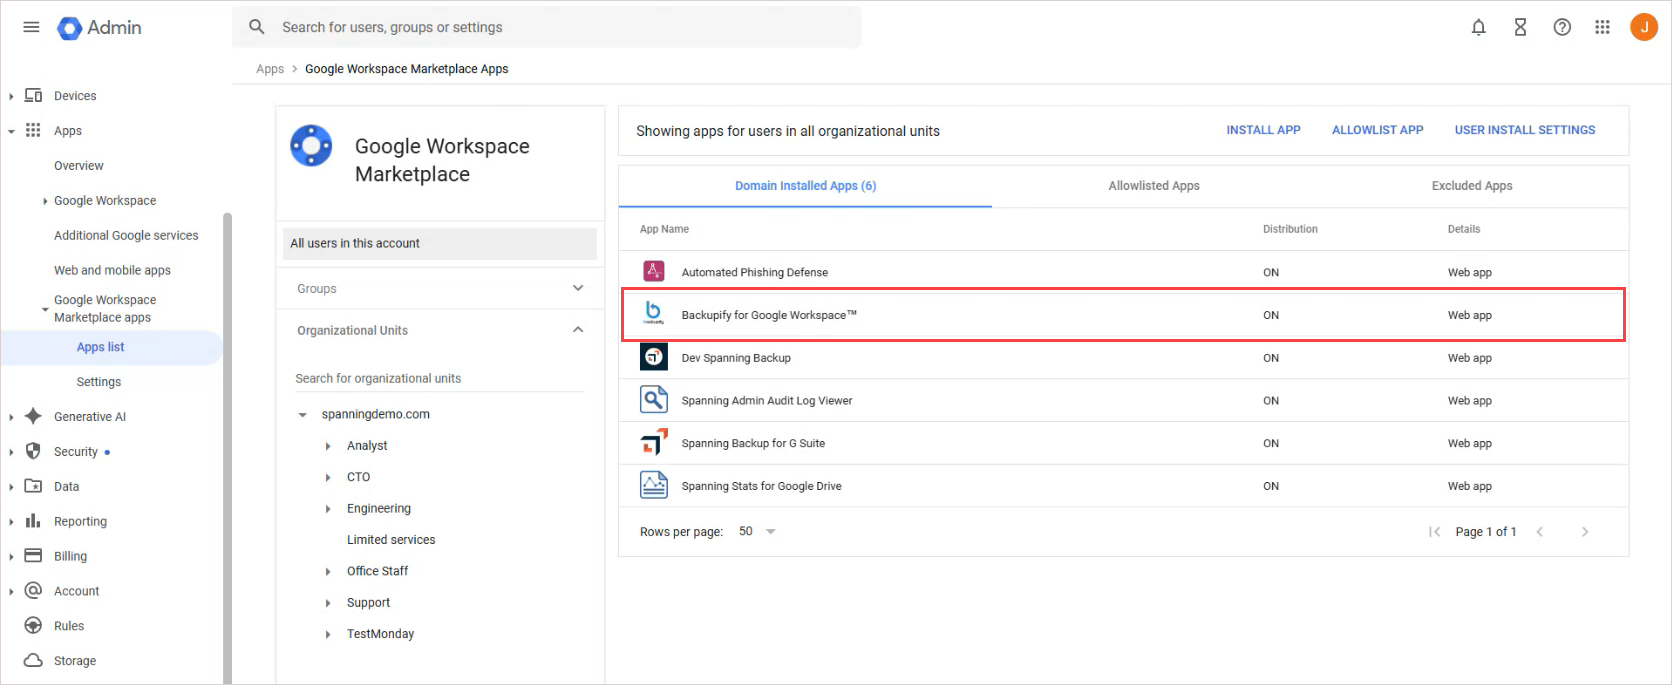Viewport: 1672px width, 685px height.
Task: Click Dev Spanning Backup app name
Action: (736, 358)
